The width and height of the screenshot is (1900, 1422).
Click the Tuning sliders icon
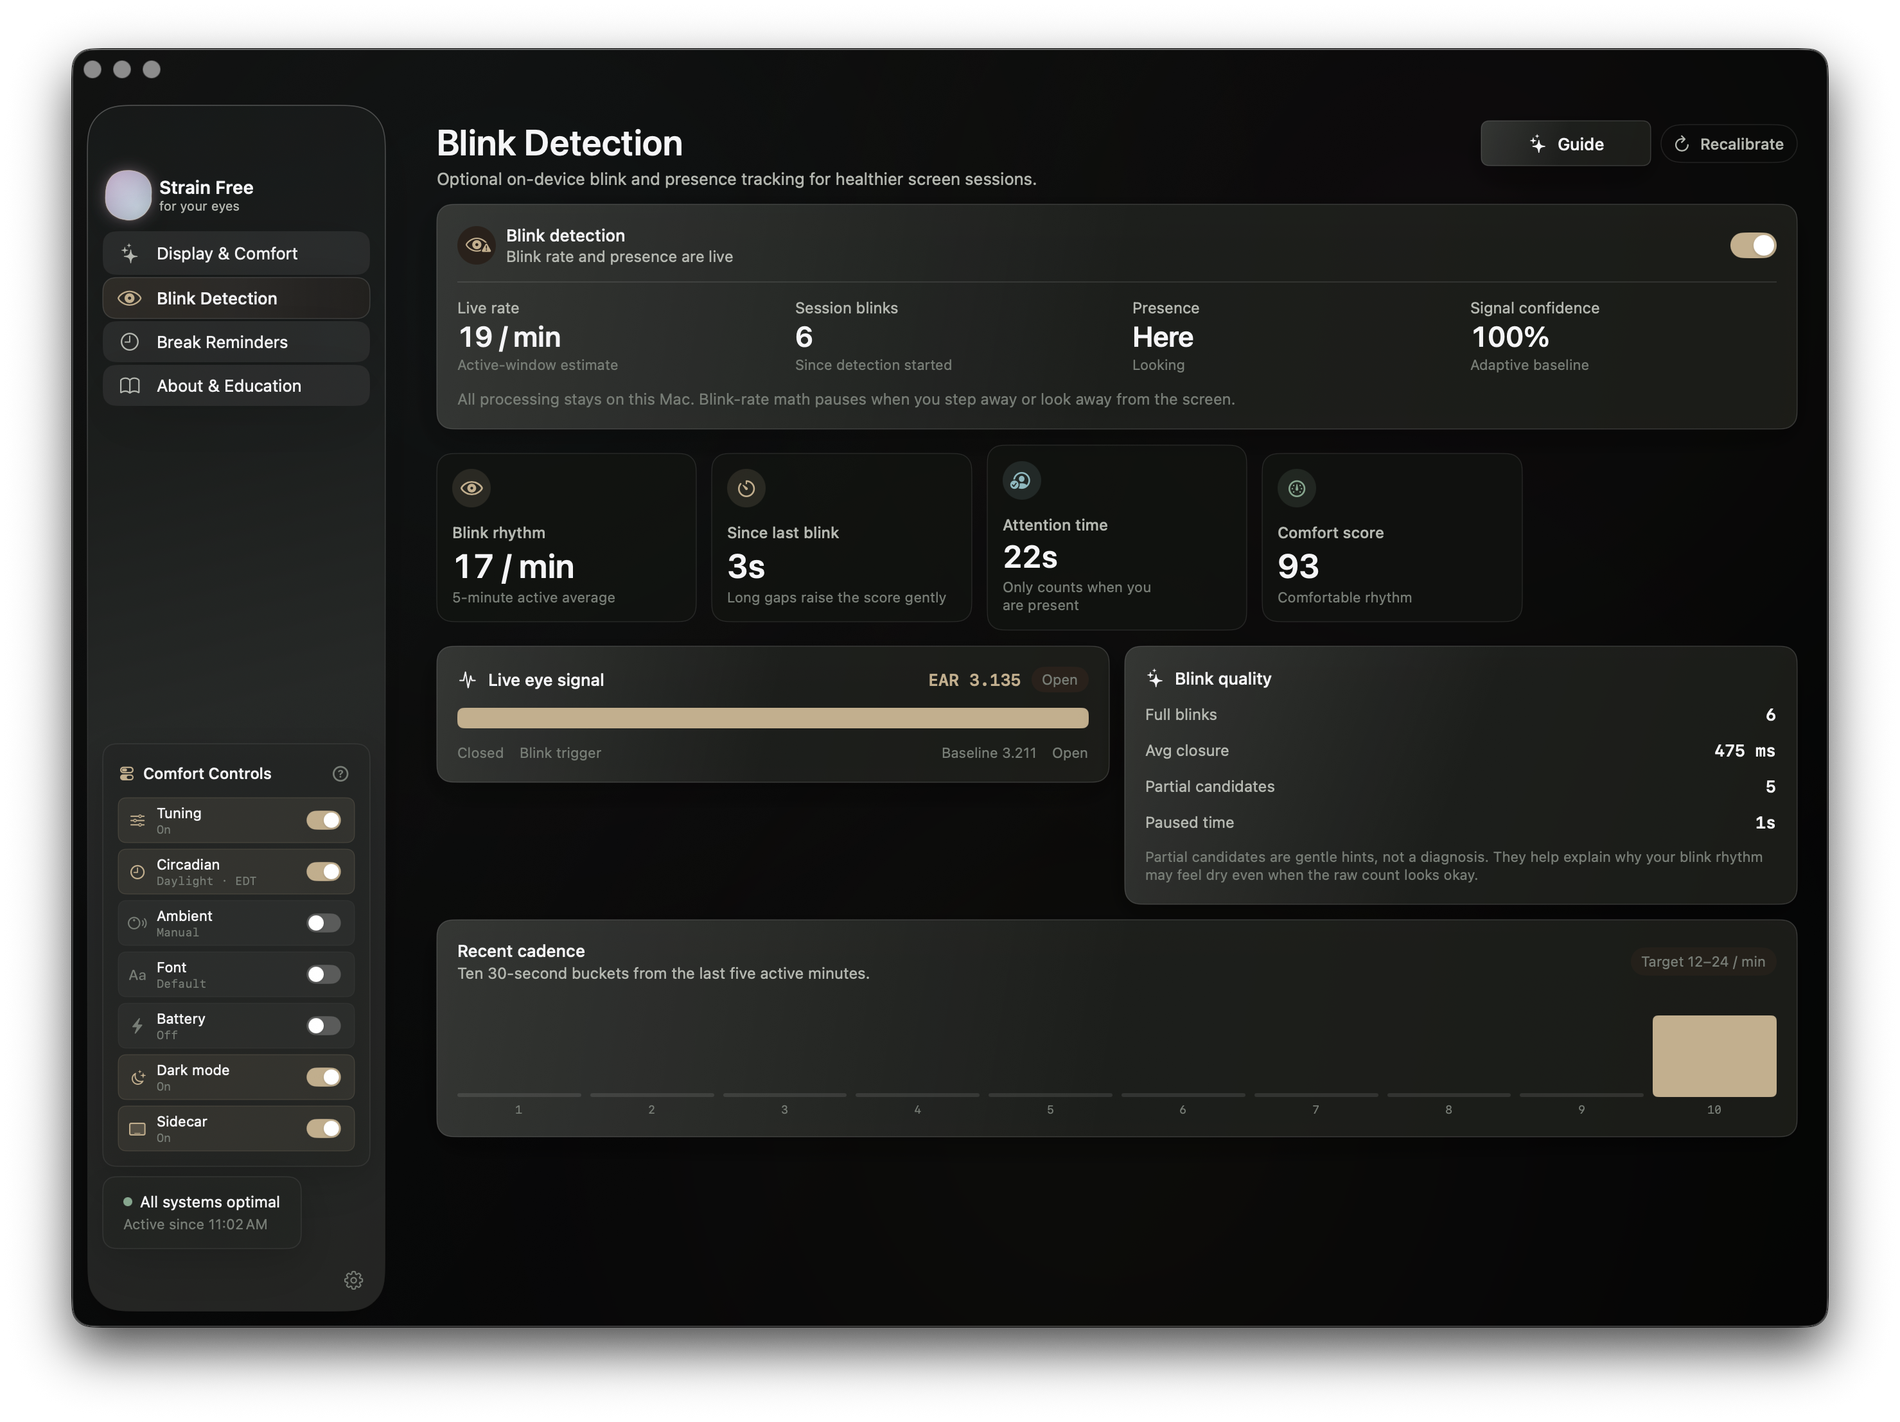[x=138, y=820]
